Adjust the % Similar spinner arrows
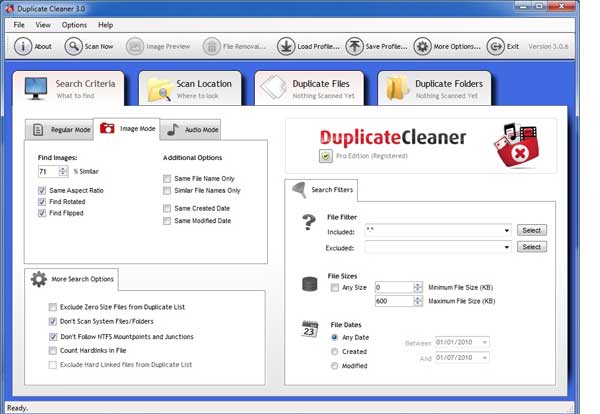 [63, 171]
